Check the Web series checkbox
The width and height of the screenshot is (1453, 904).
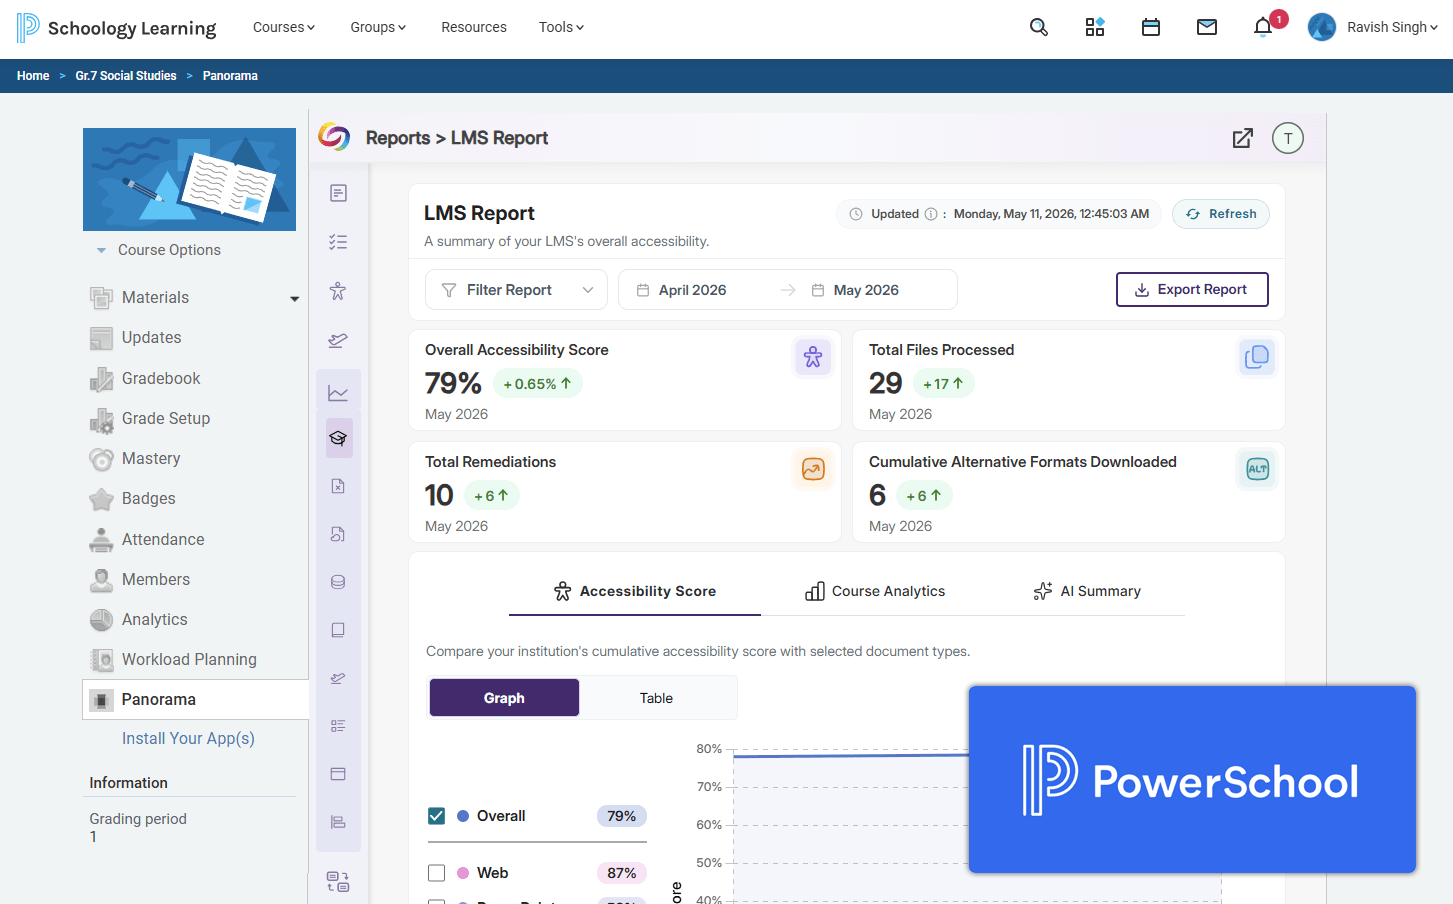pos(436,873)
